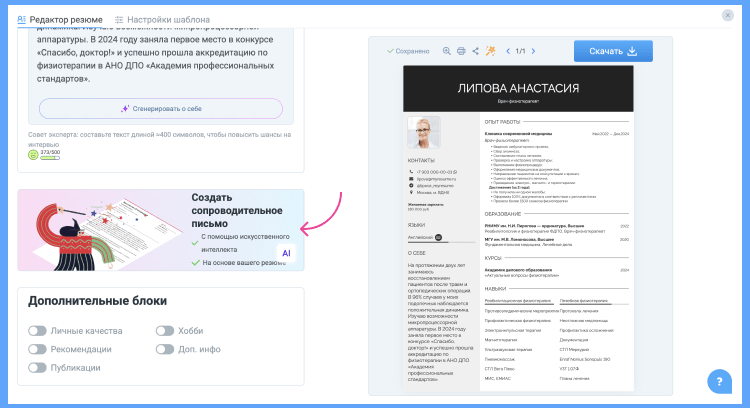The width and height of the screenshot is (750, 408).
Task: Click the Сохранено status indicator
Action: (x=408, y=51)
